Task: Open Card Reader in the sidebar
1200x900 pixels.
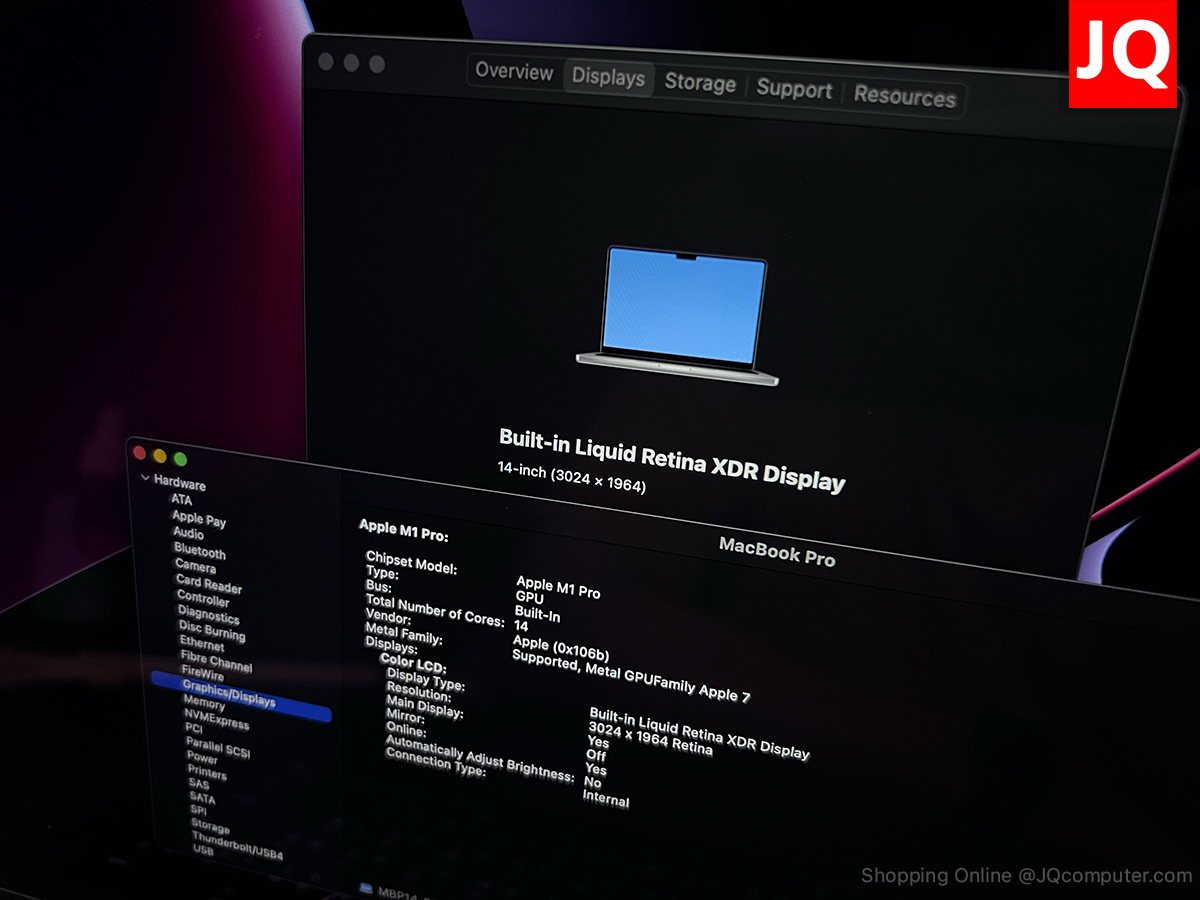Action: pyautogui.click(x=209, y=582)
